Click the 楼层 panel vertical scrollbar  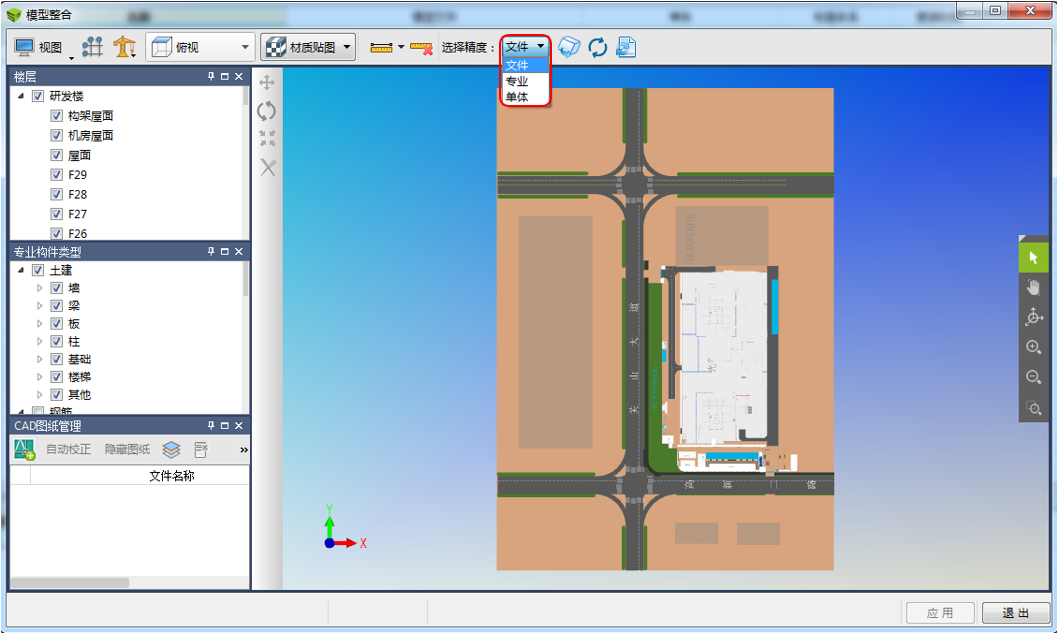(x=245, y=95)
